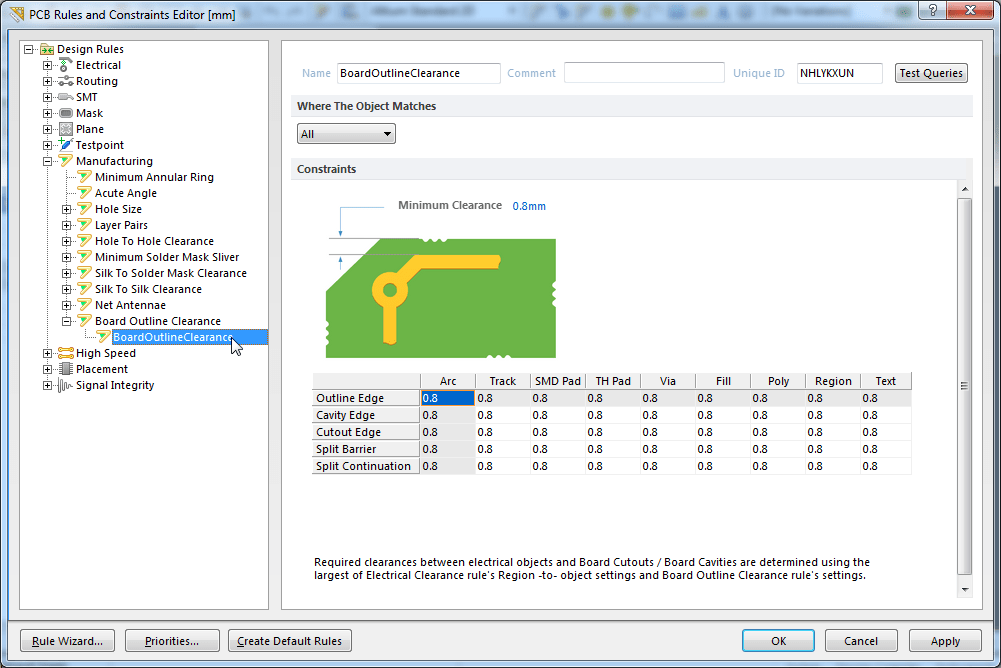The image size is (1001, 668).
Task: Expand the Hole Size rule node
Action: click(66, 209)
